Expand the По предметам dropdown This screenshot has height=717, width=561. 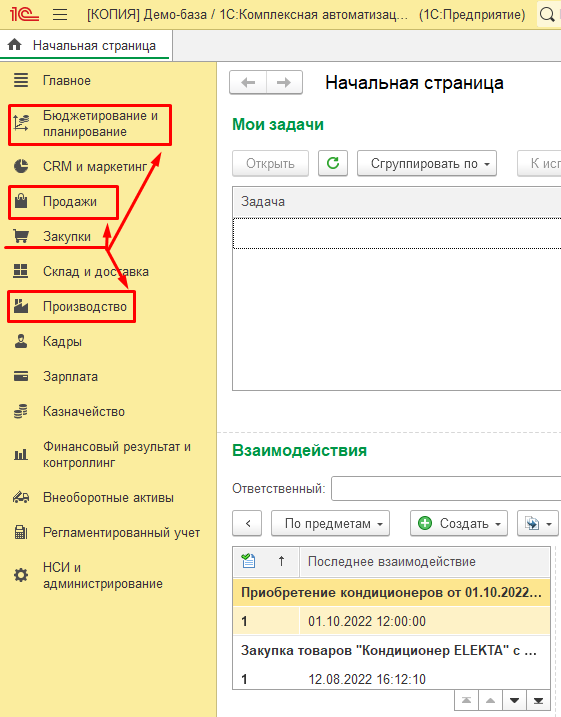tap(330, 523)
